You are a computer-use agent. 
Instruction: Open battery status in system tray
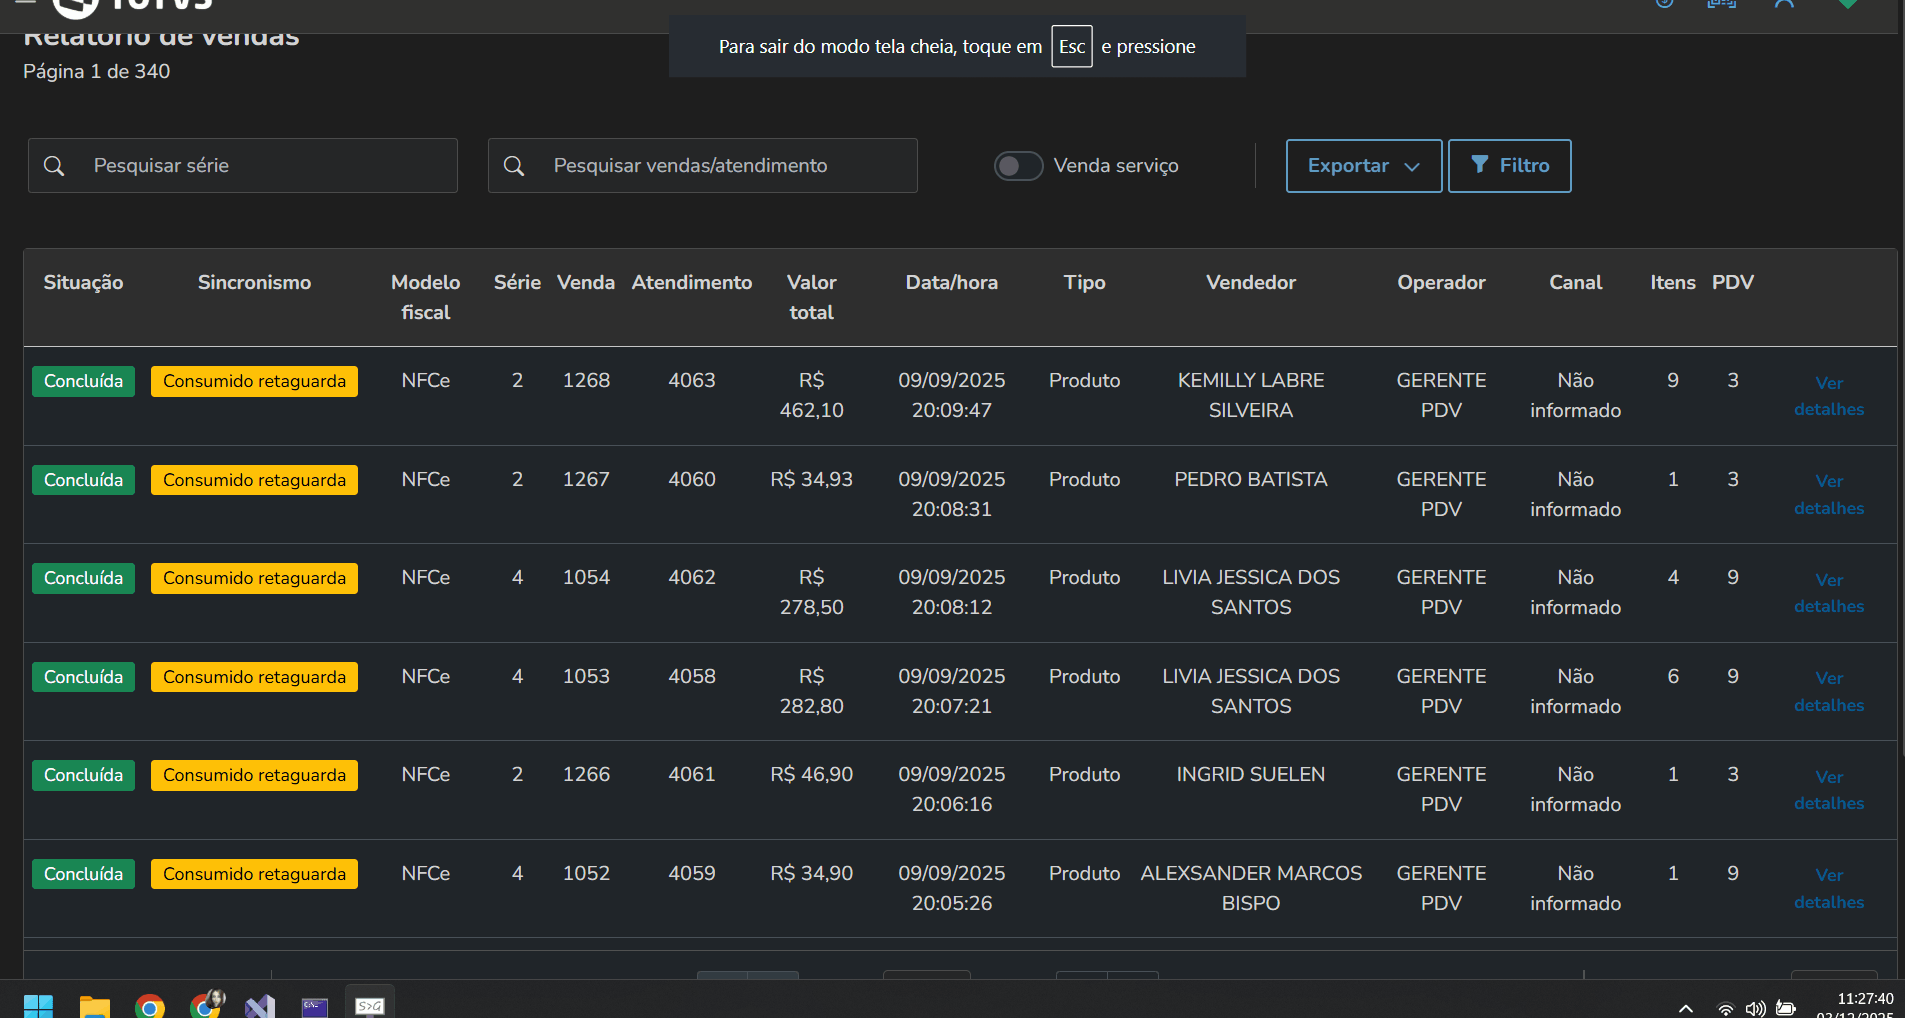pos(1786,1008)
